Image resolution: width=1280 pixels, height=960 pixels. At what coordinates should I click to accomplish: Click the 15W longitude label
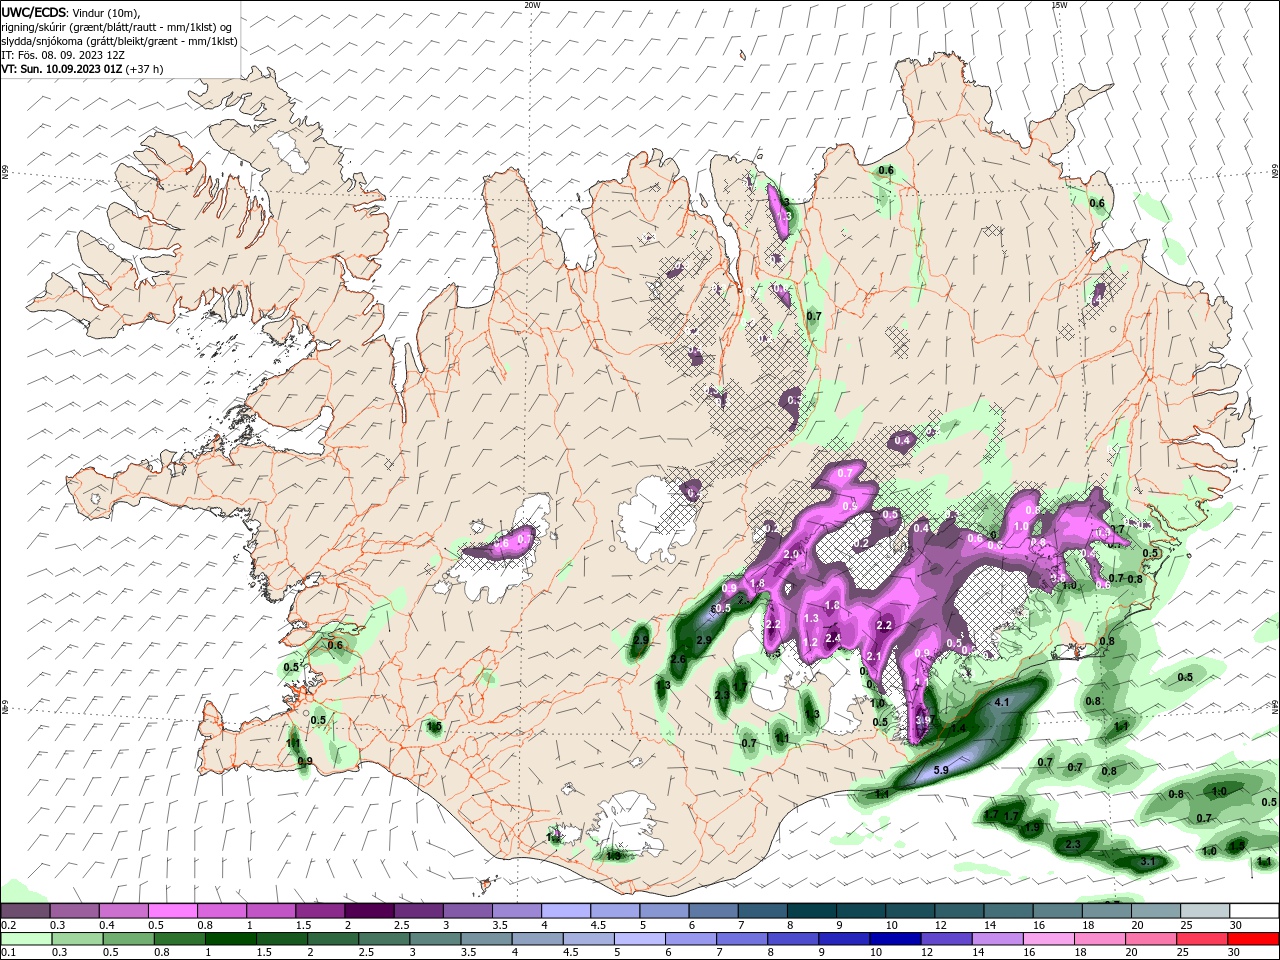(x=1059, y=5)
